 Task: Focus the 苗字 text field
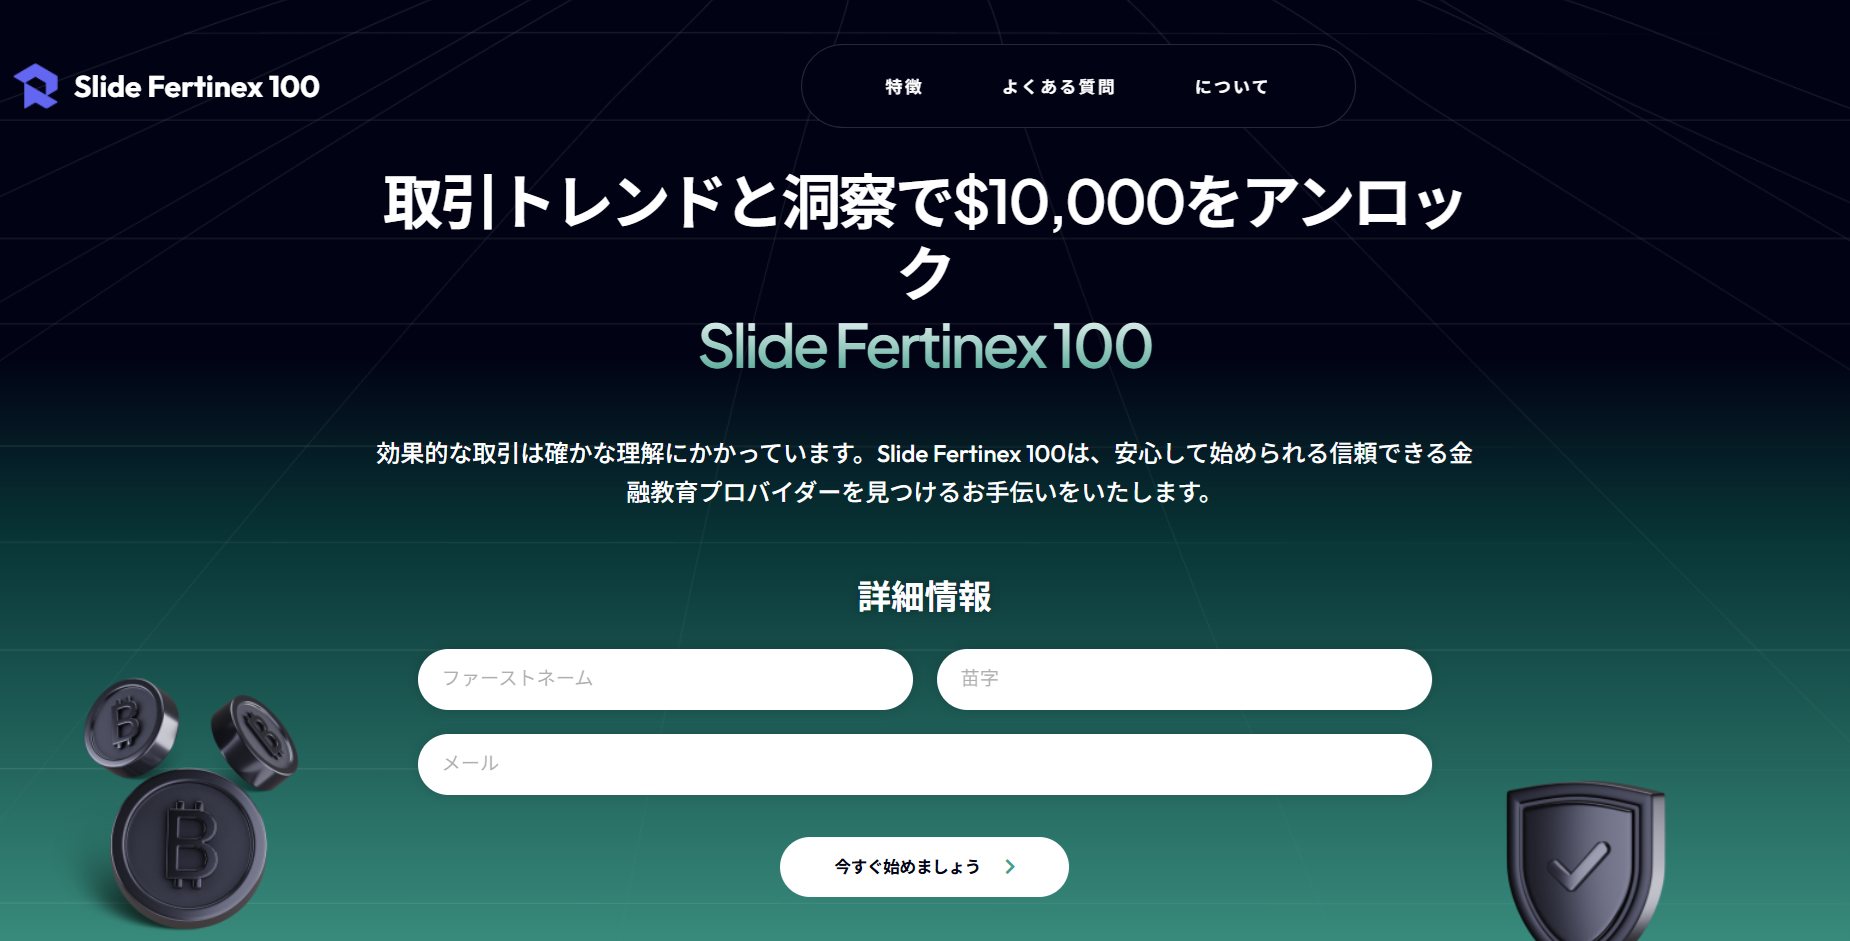click(x=1184, y=679)
